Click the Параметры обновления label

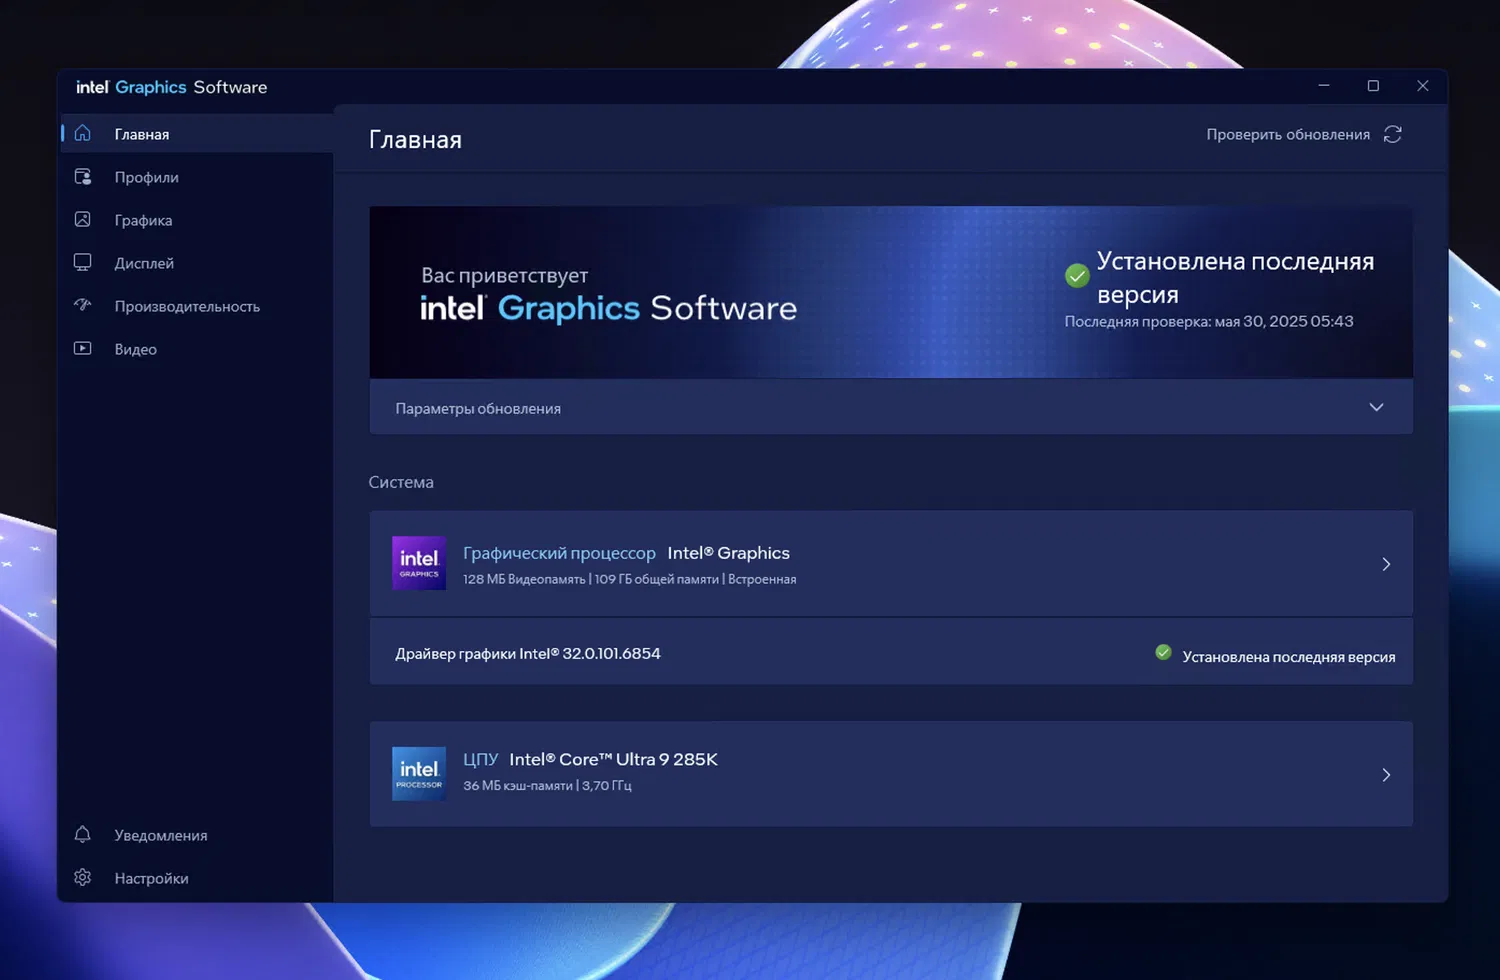tap(478, 408)
